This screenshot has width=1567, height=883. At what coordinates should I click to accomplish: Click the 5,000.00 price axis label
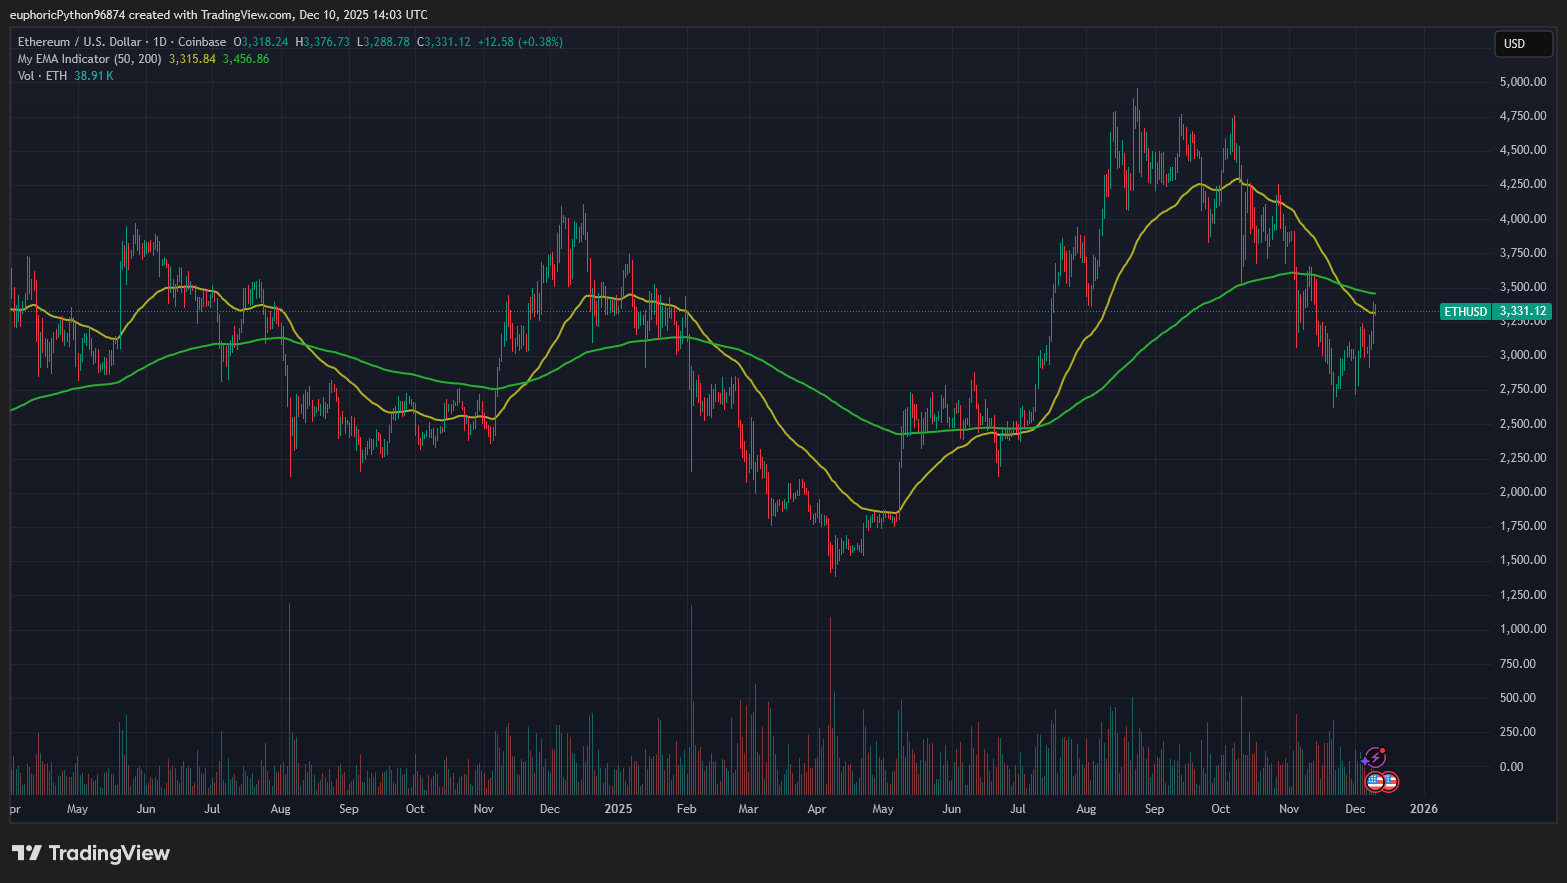click(1523, 82)
